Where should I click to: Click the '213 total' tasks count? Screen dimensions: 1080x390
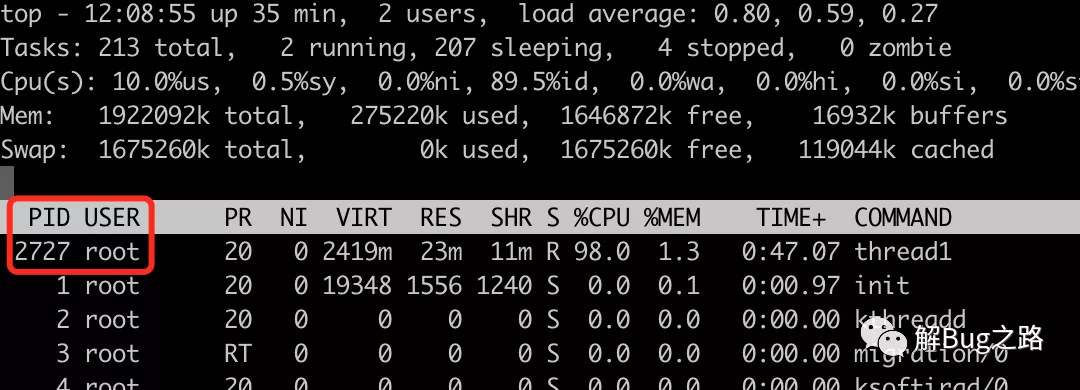coord(161,48)
